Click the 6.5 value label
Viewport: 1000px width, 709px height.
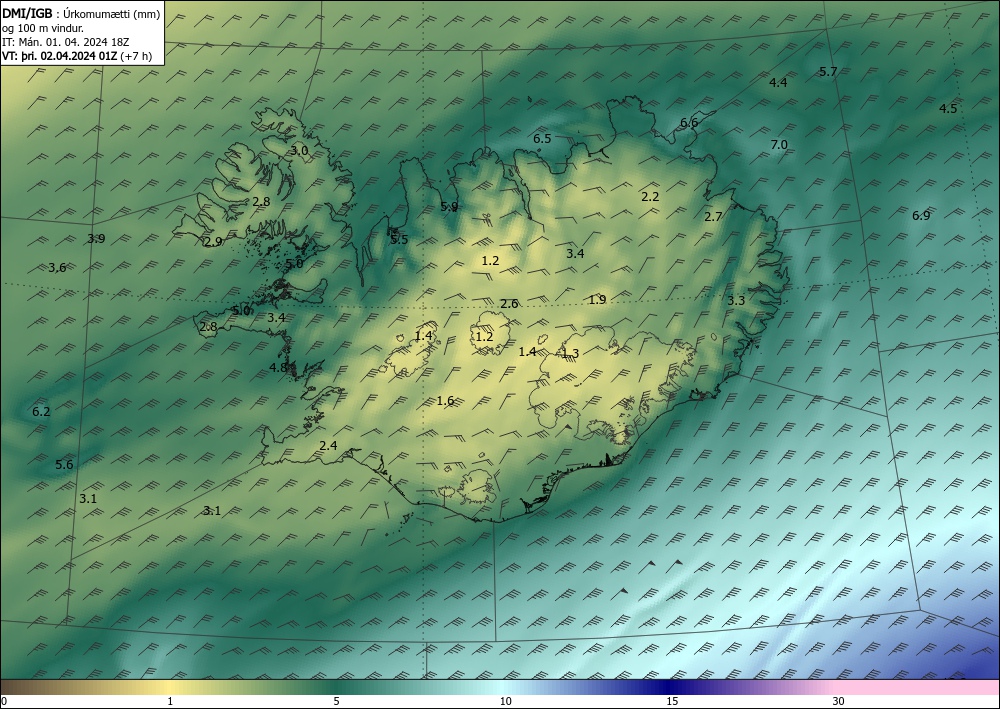542,138
